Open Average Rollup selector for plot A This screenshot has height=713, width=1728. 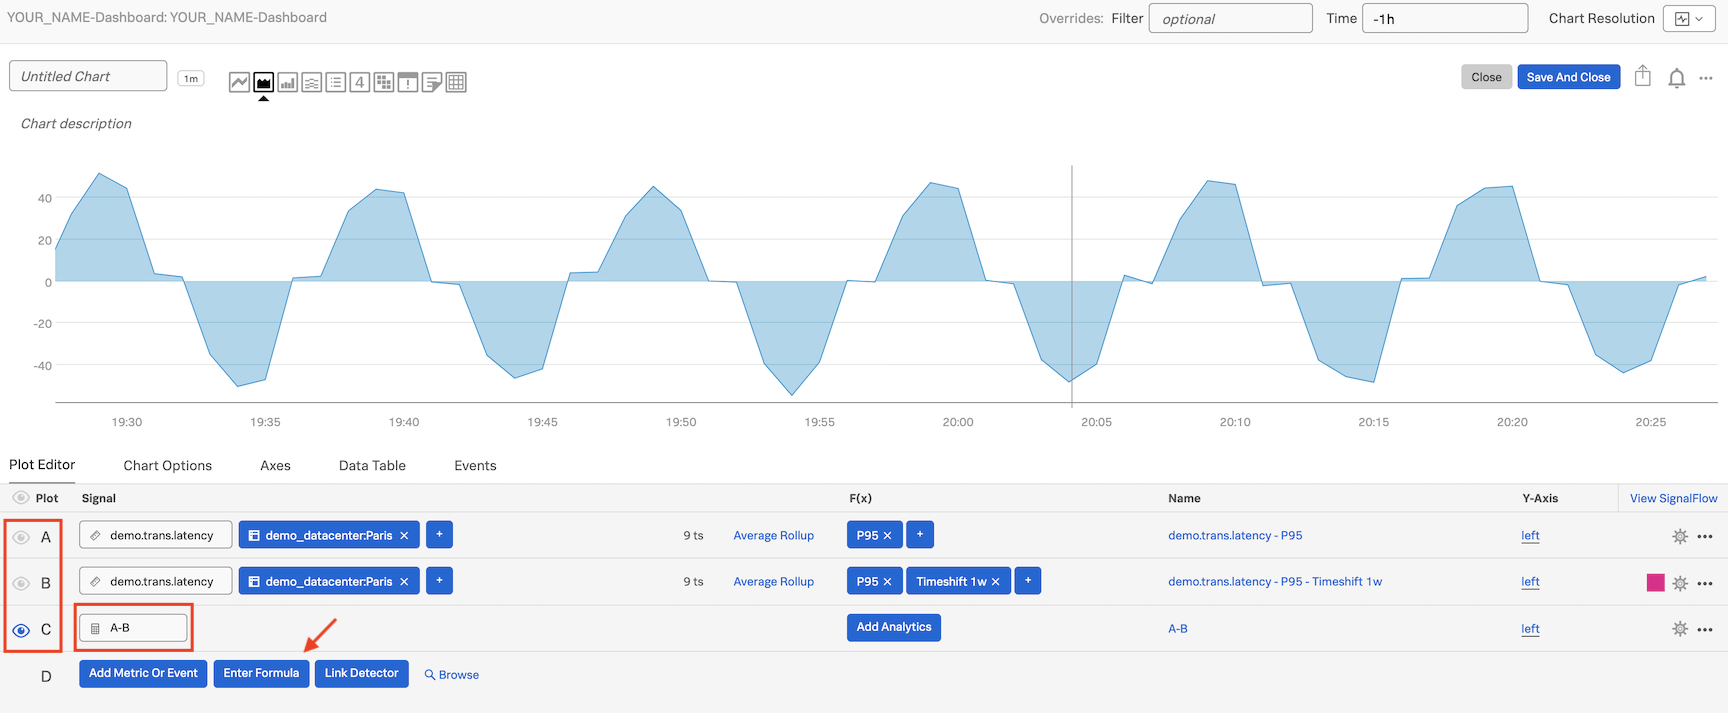point(773,536)
